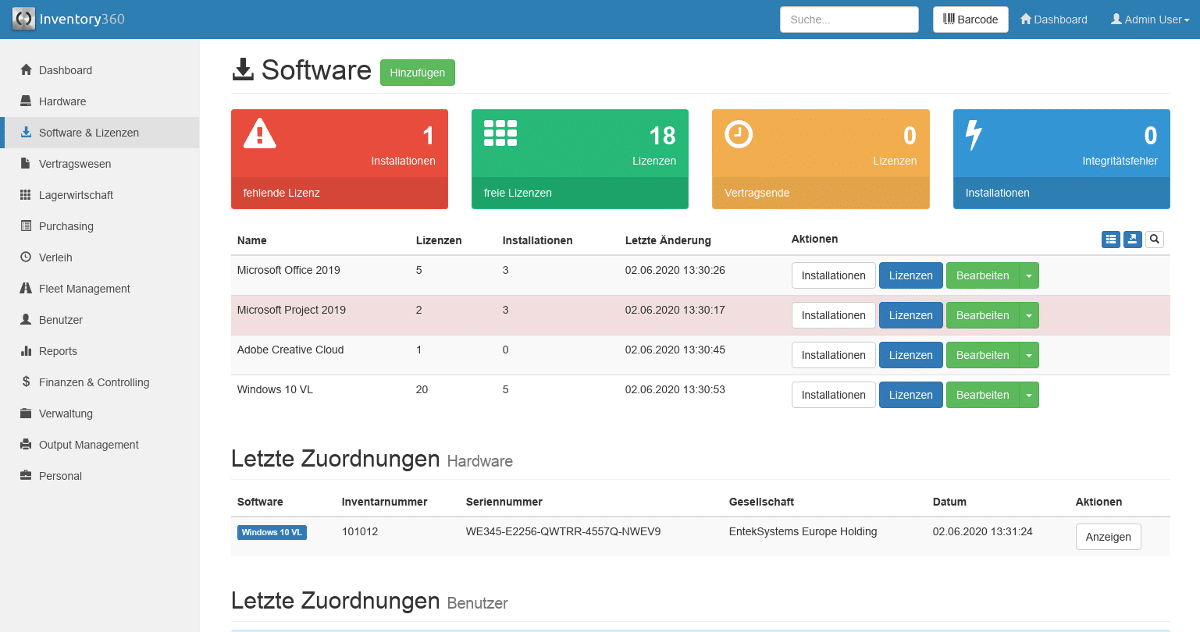Viewport: 1200px width, 632px height.
Task: Expand Bearbeiten dropdown arrow for Microsoft Office 2019
Action: (x=1029, y=276)
